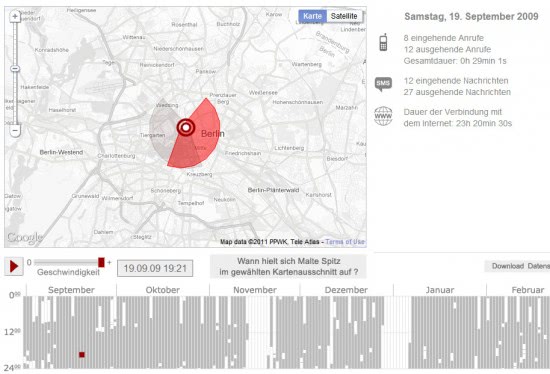
Task: Start the playback with the red play button
Action: coord(14,266)
